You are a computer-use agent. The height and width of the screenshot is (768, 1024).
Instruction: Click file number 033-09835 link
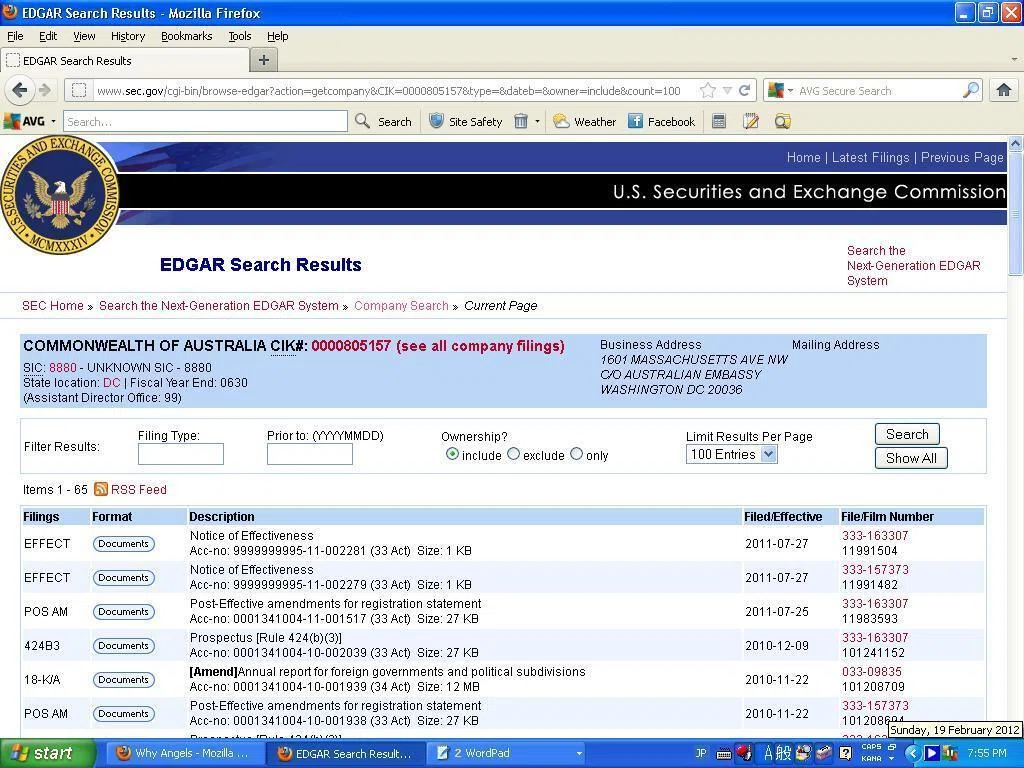point(872,671)
